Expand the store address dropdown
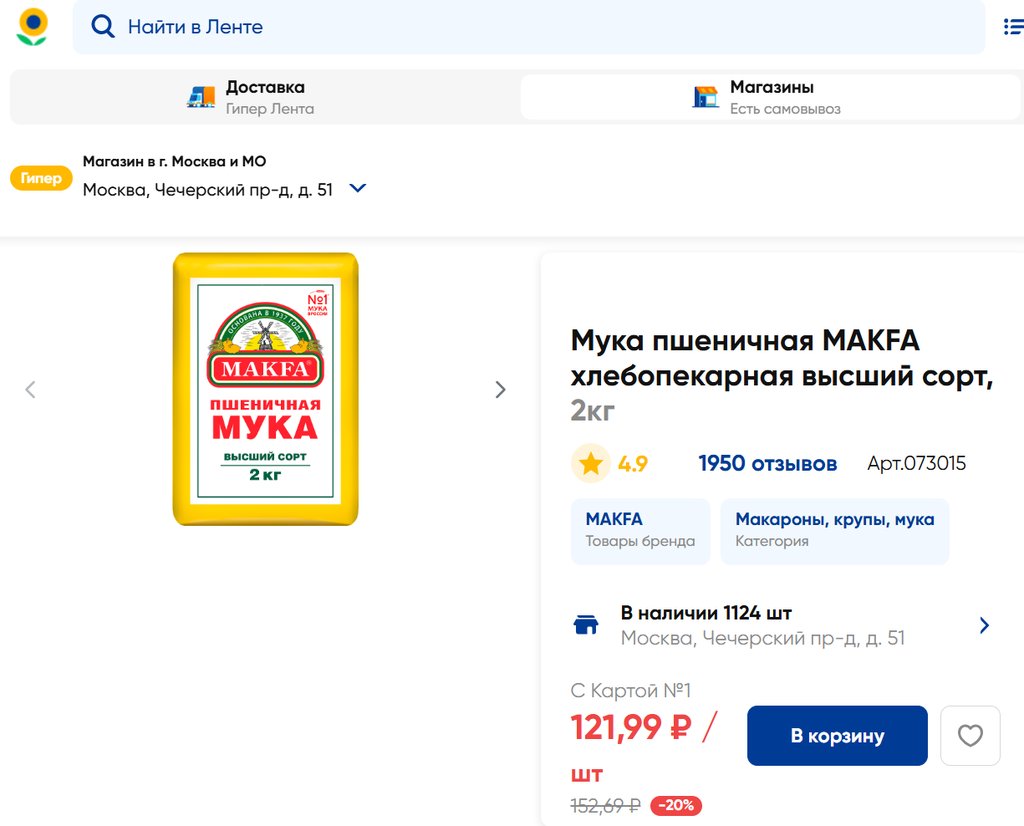 tap(358, 188)
